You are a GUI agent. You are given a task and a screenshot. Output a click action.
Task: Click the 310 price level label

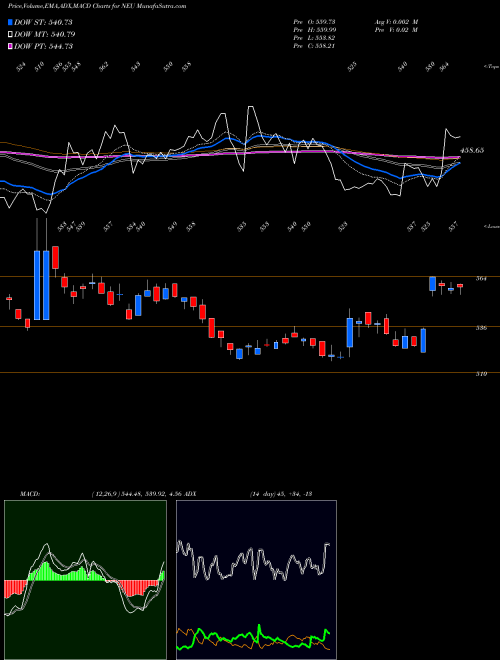click(481, 373)
